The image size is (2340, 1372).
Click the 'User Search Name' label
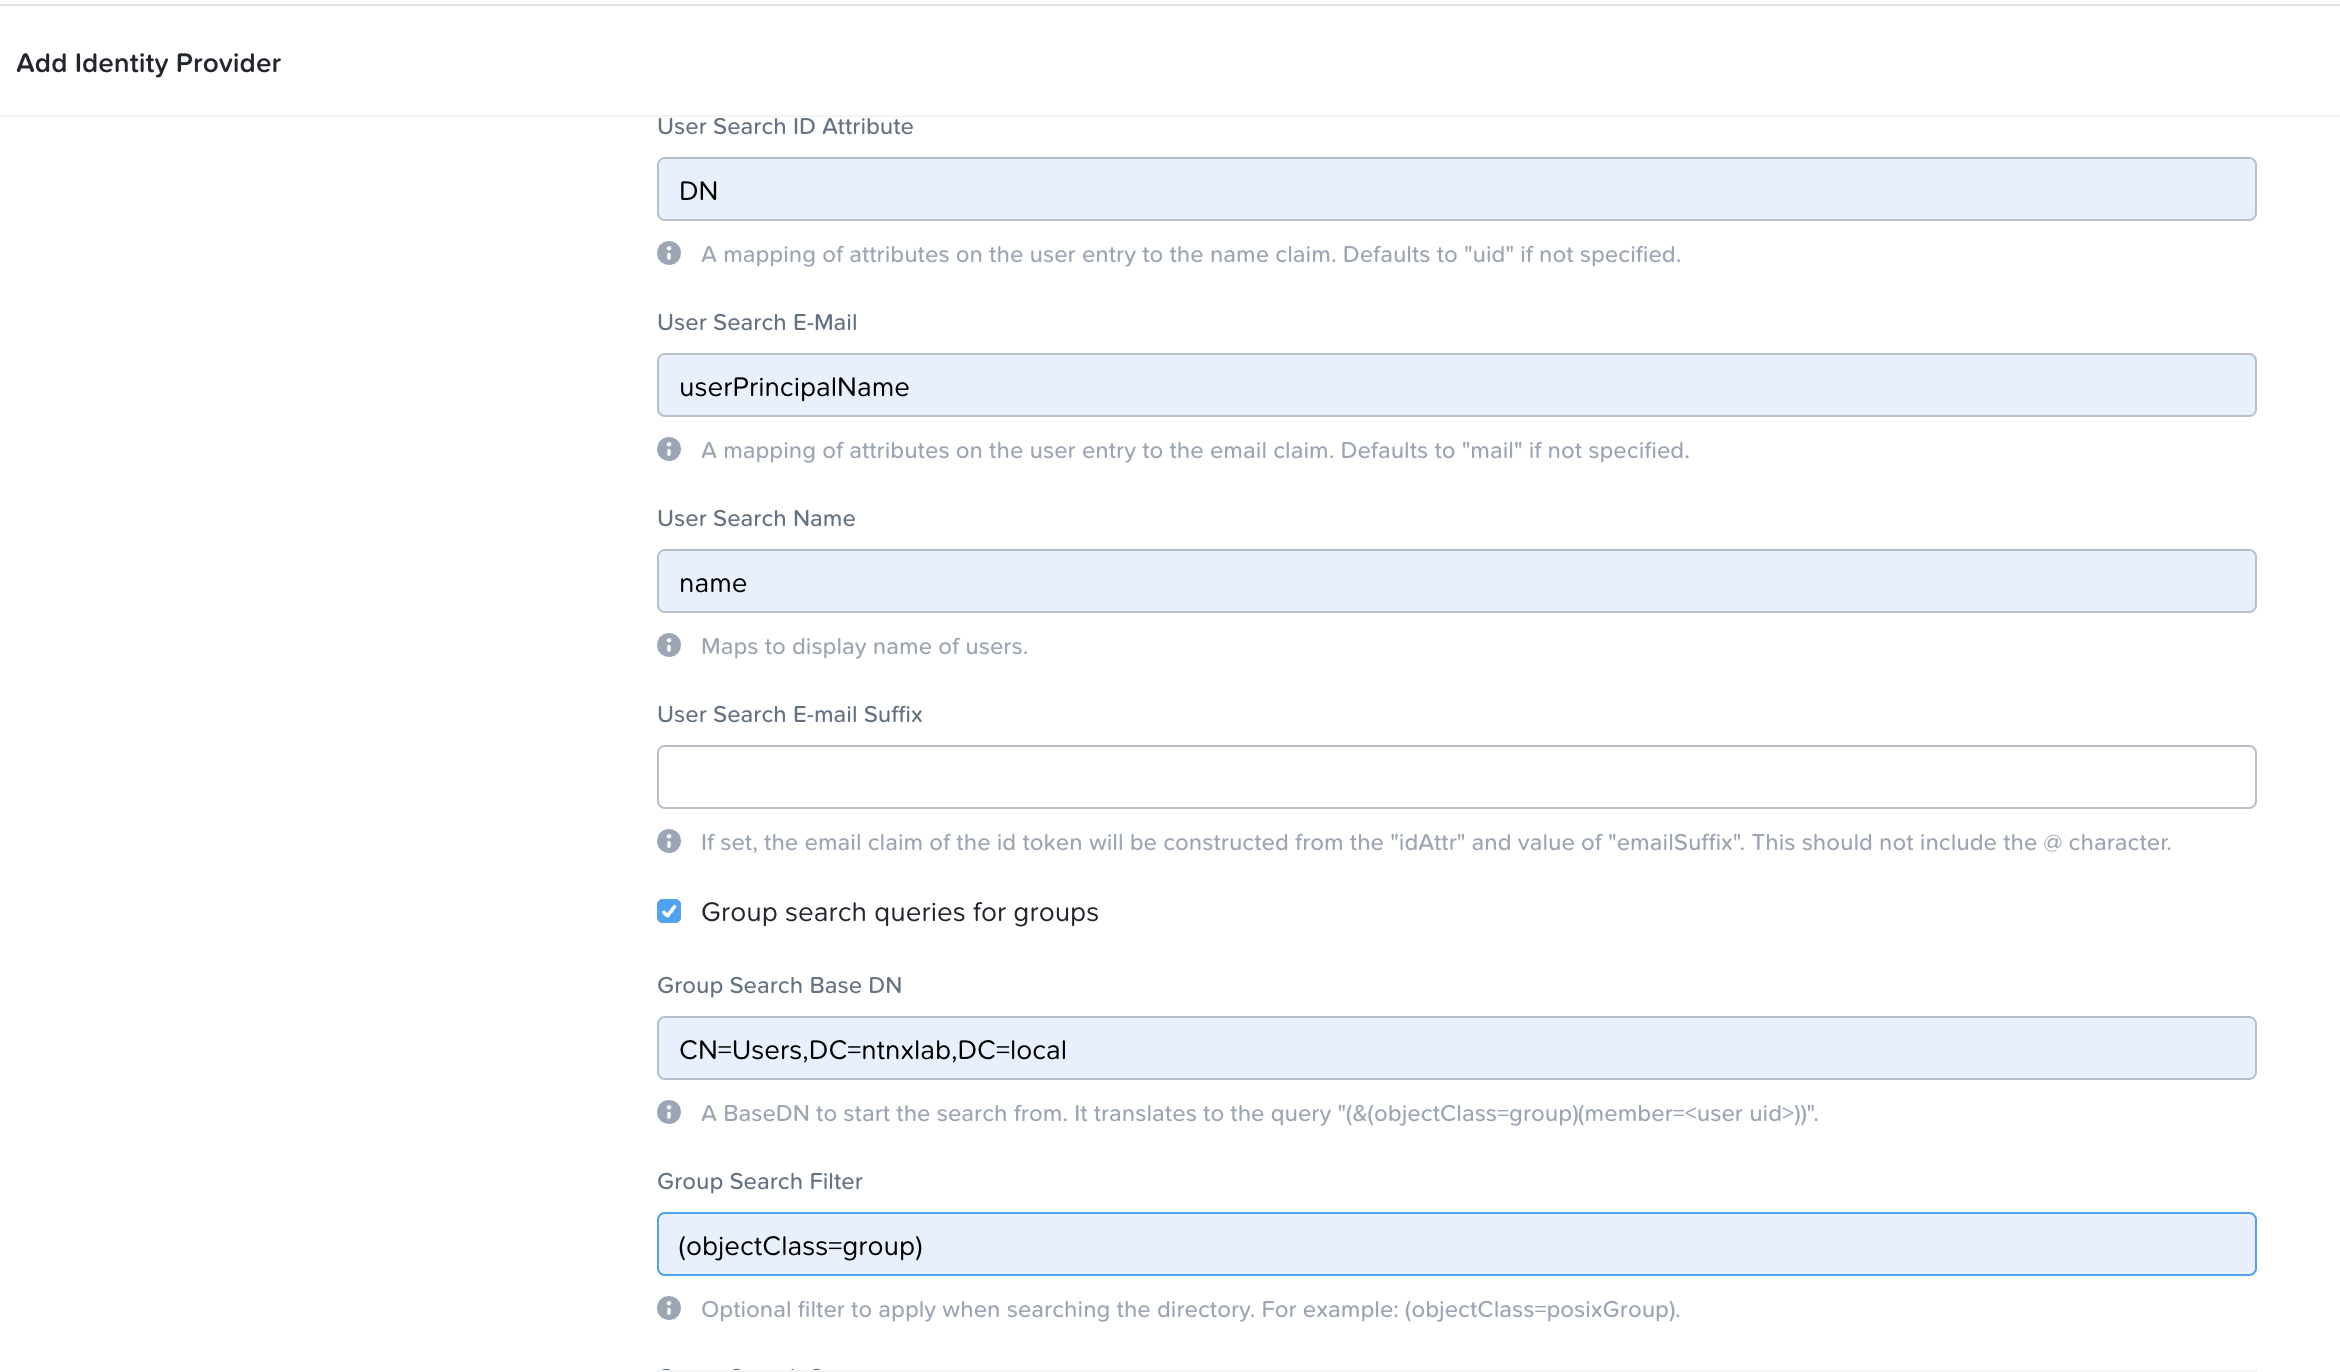click(x=756, y=518)
